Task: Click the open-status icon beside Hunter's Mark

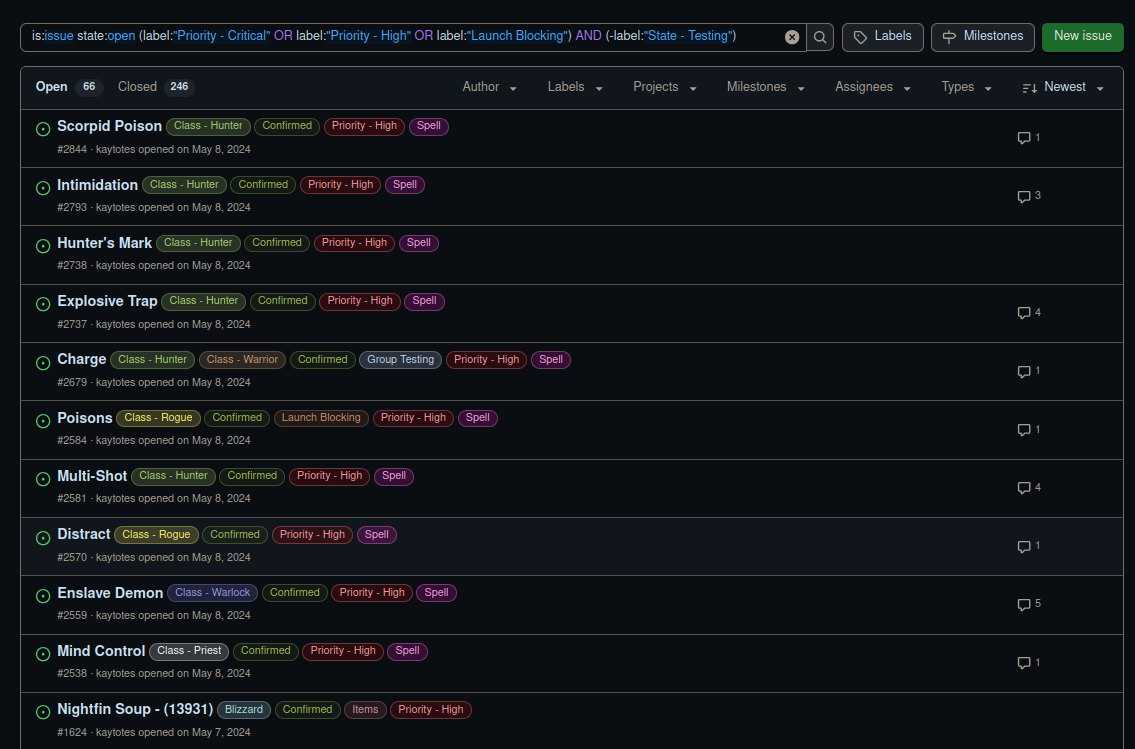Action: pyautogui.click(x=43, y=245)
